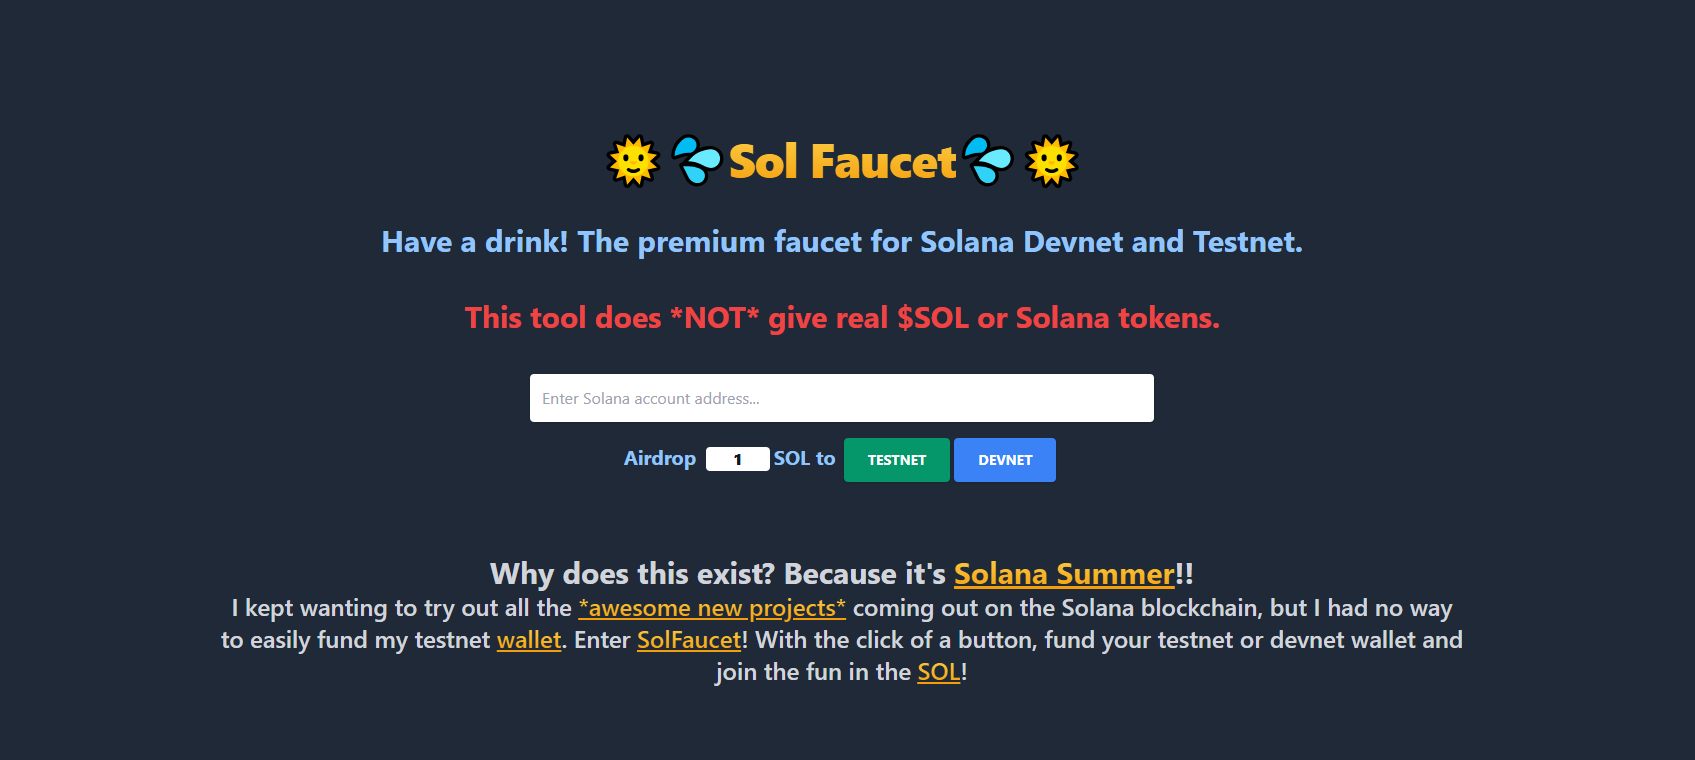The image size is (1695, 760).
Task: Click the airdrop SOL amount box
Action: click(737, 459)
